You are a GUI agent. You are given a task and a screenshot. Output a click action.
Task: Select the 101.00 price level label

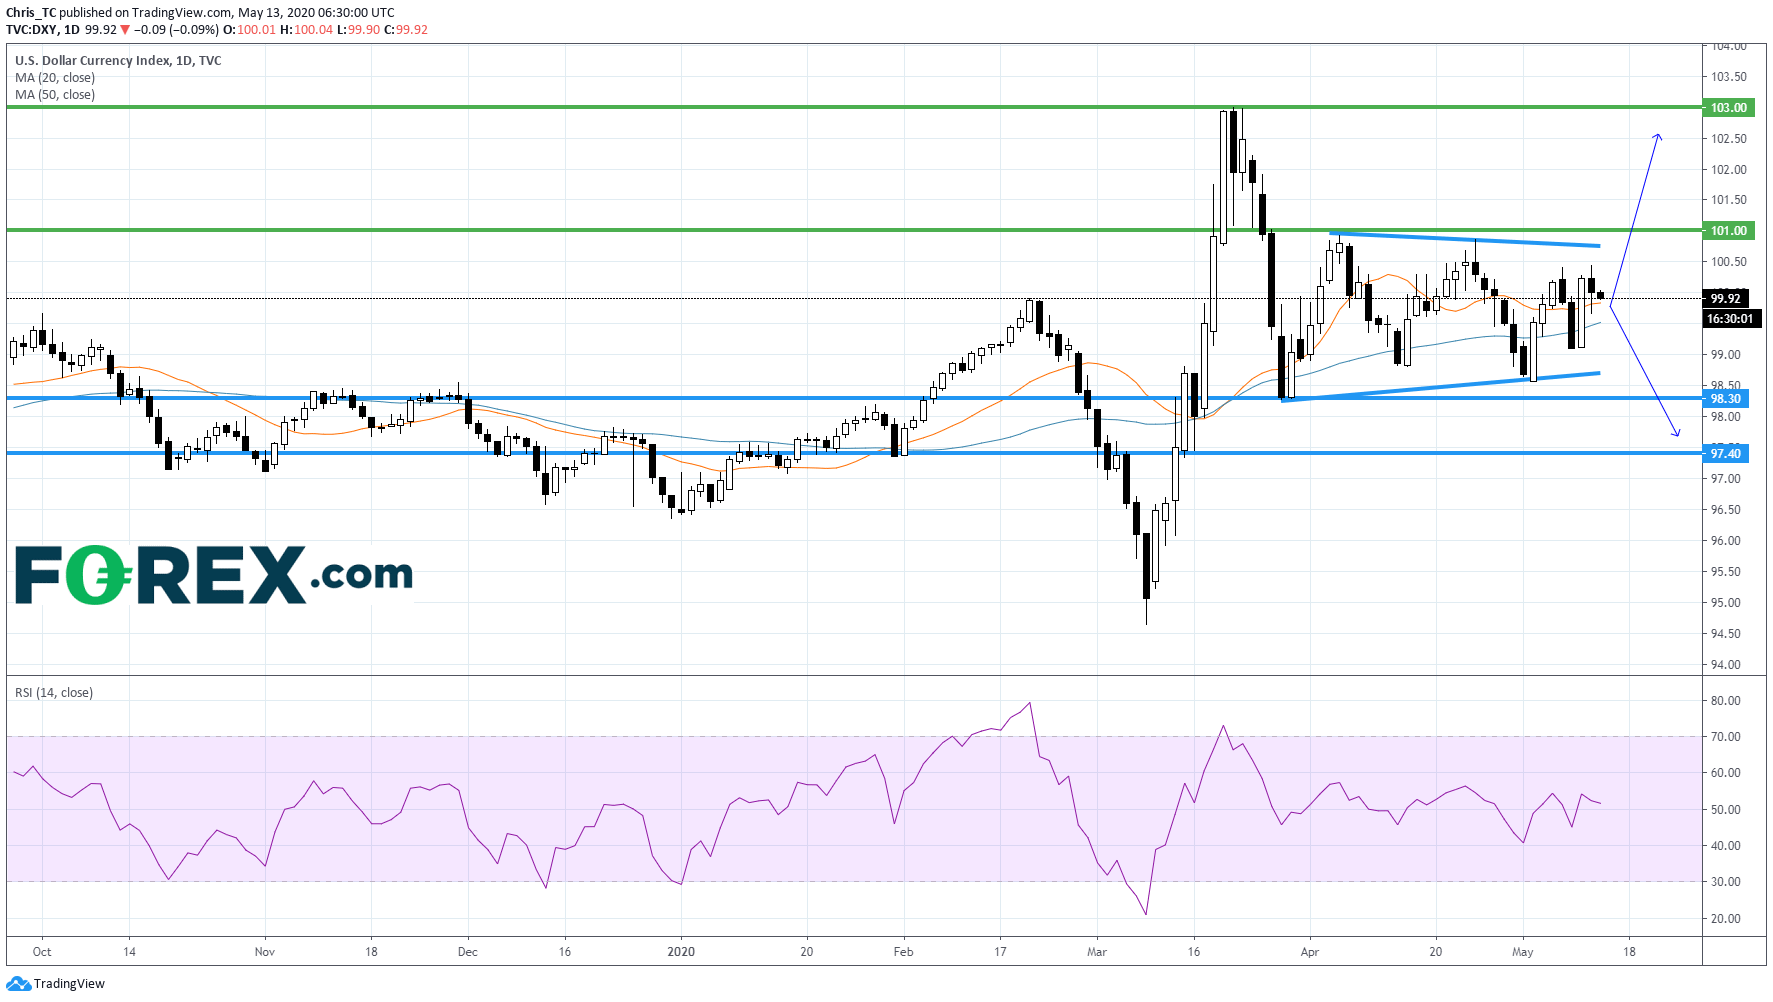pos(1728,230)
